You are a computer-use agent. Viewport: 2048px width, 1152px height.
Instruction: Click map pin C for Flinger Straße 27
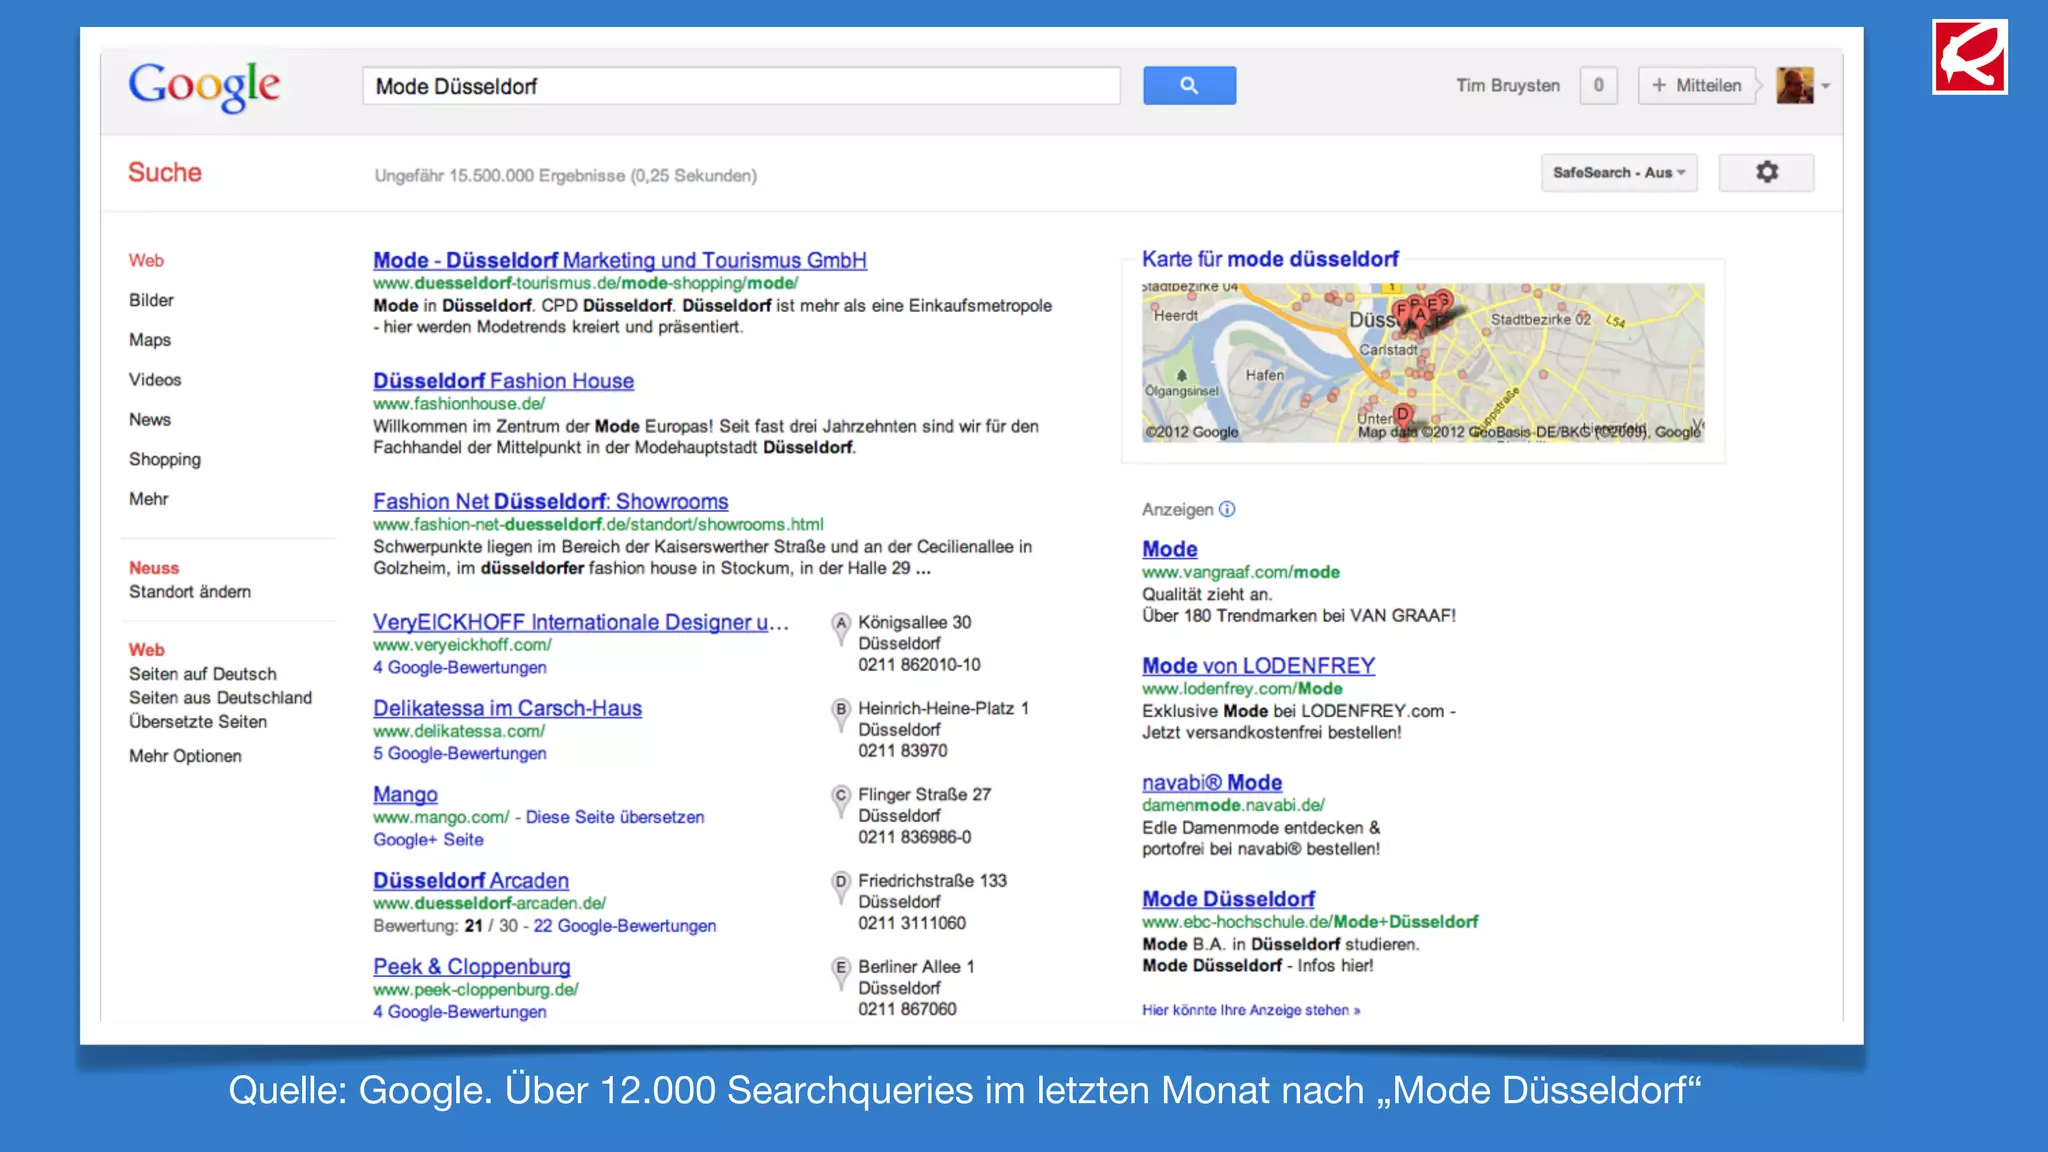[x=840, y=800]
